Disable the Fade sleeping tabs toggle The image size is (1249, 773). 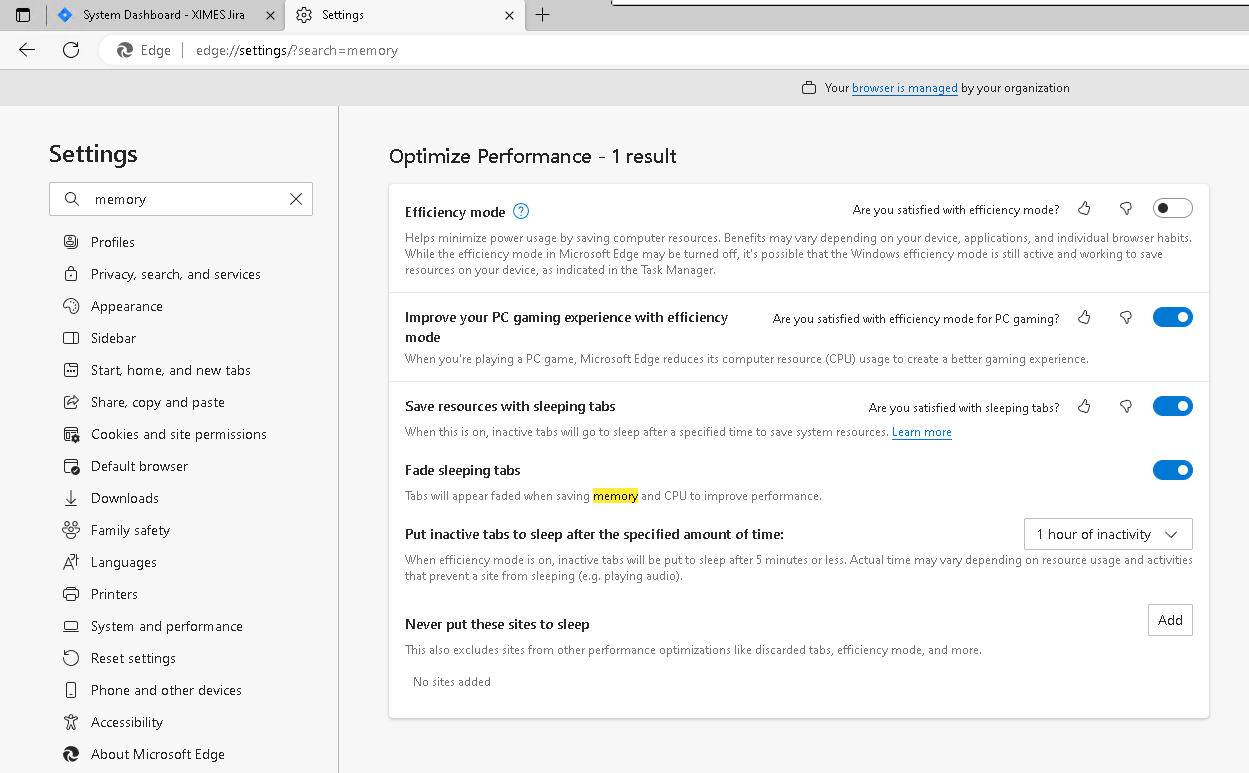click(x=1173, y=470)
